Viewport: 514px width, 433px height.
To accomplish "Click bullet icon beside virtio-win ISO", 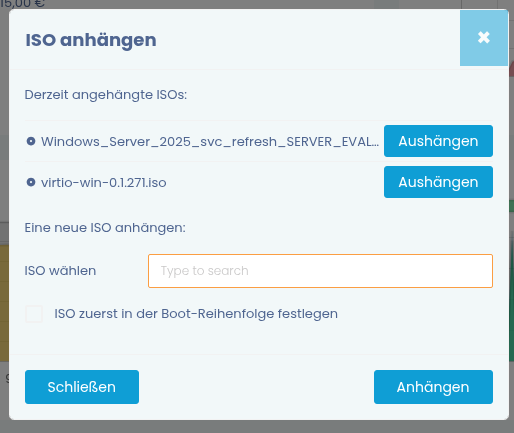I will pos(31,182).
